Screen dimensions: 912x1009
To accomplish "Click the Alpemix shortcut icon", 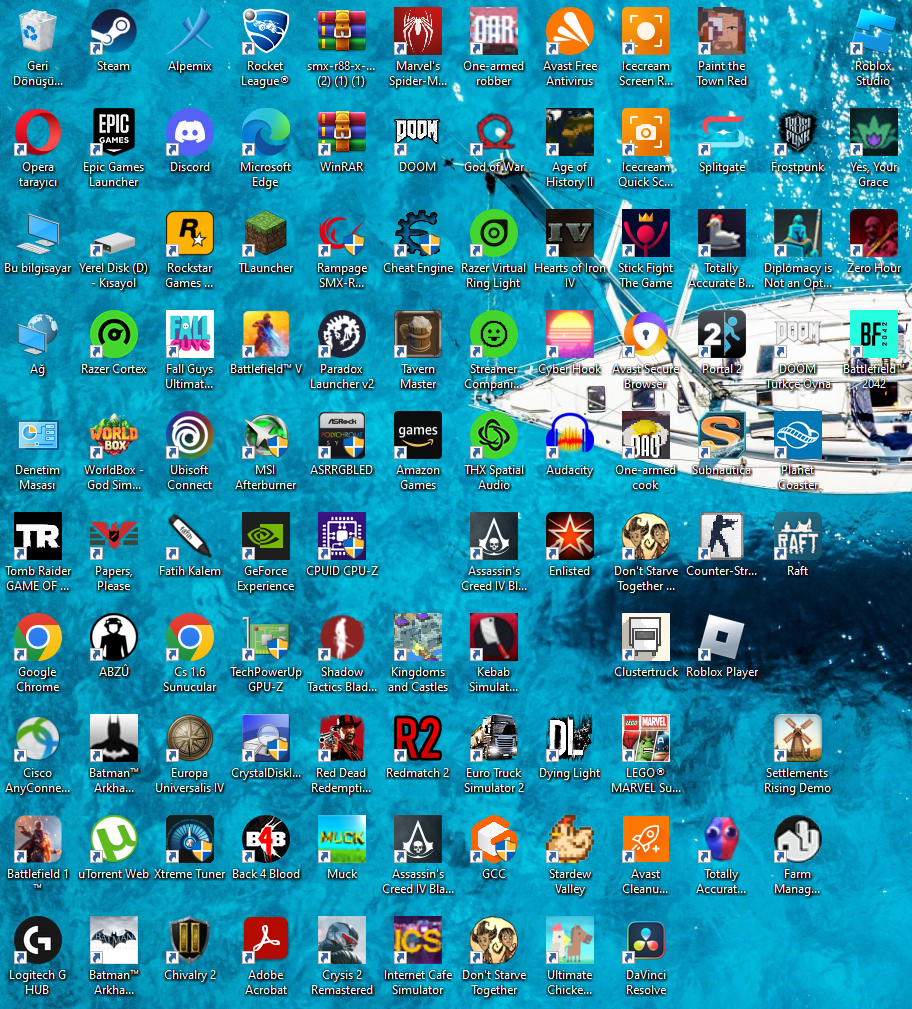I will [x=189, y=32].
